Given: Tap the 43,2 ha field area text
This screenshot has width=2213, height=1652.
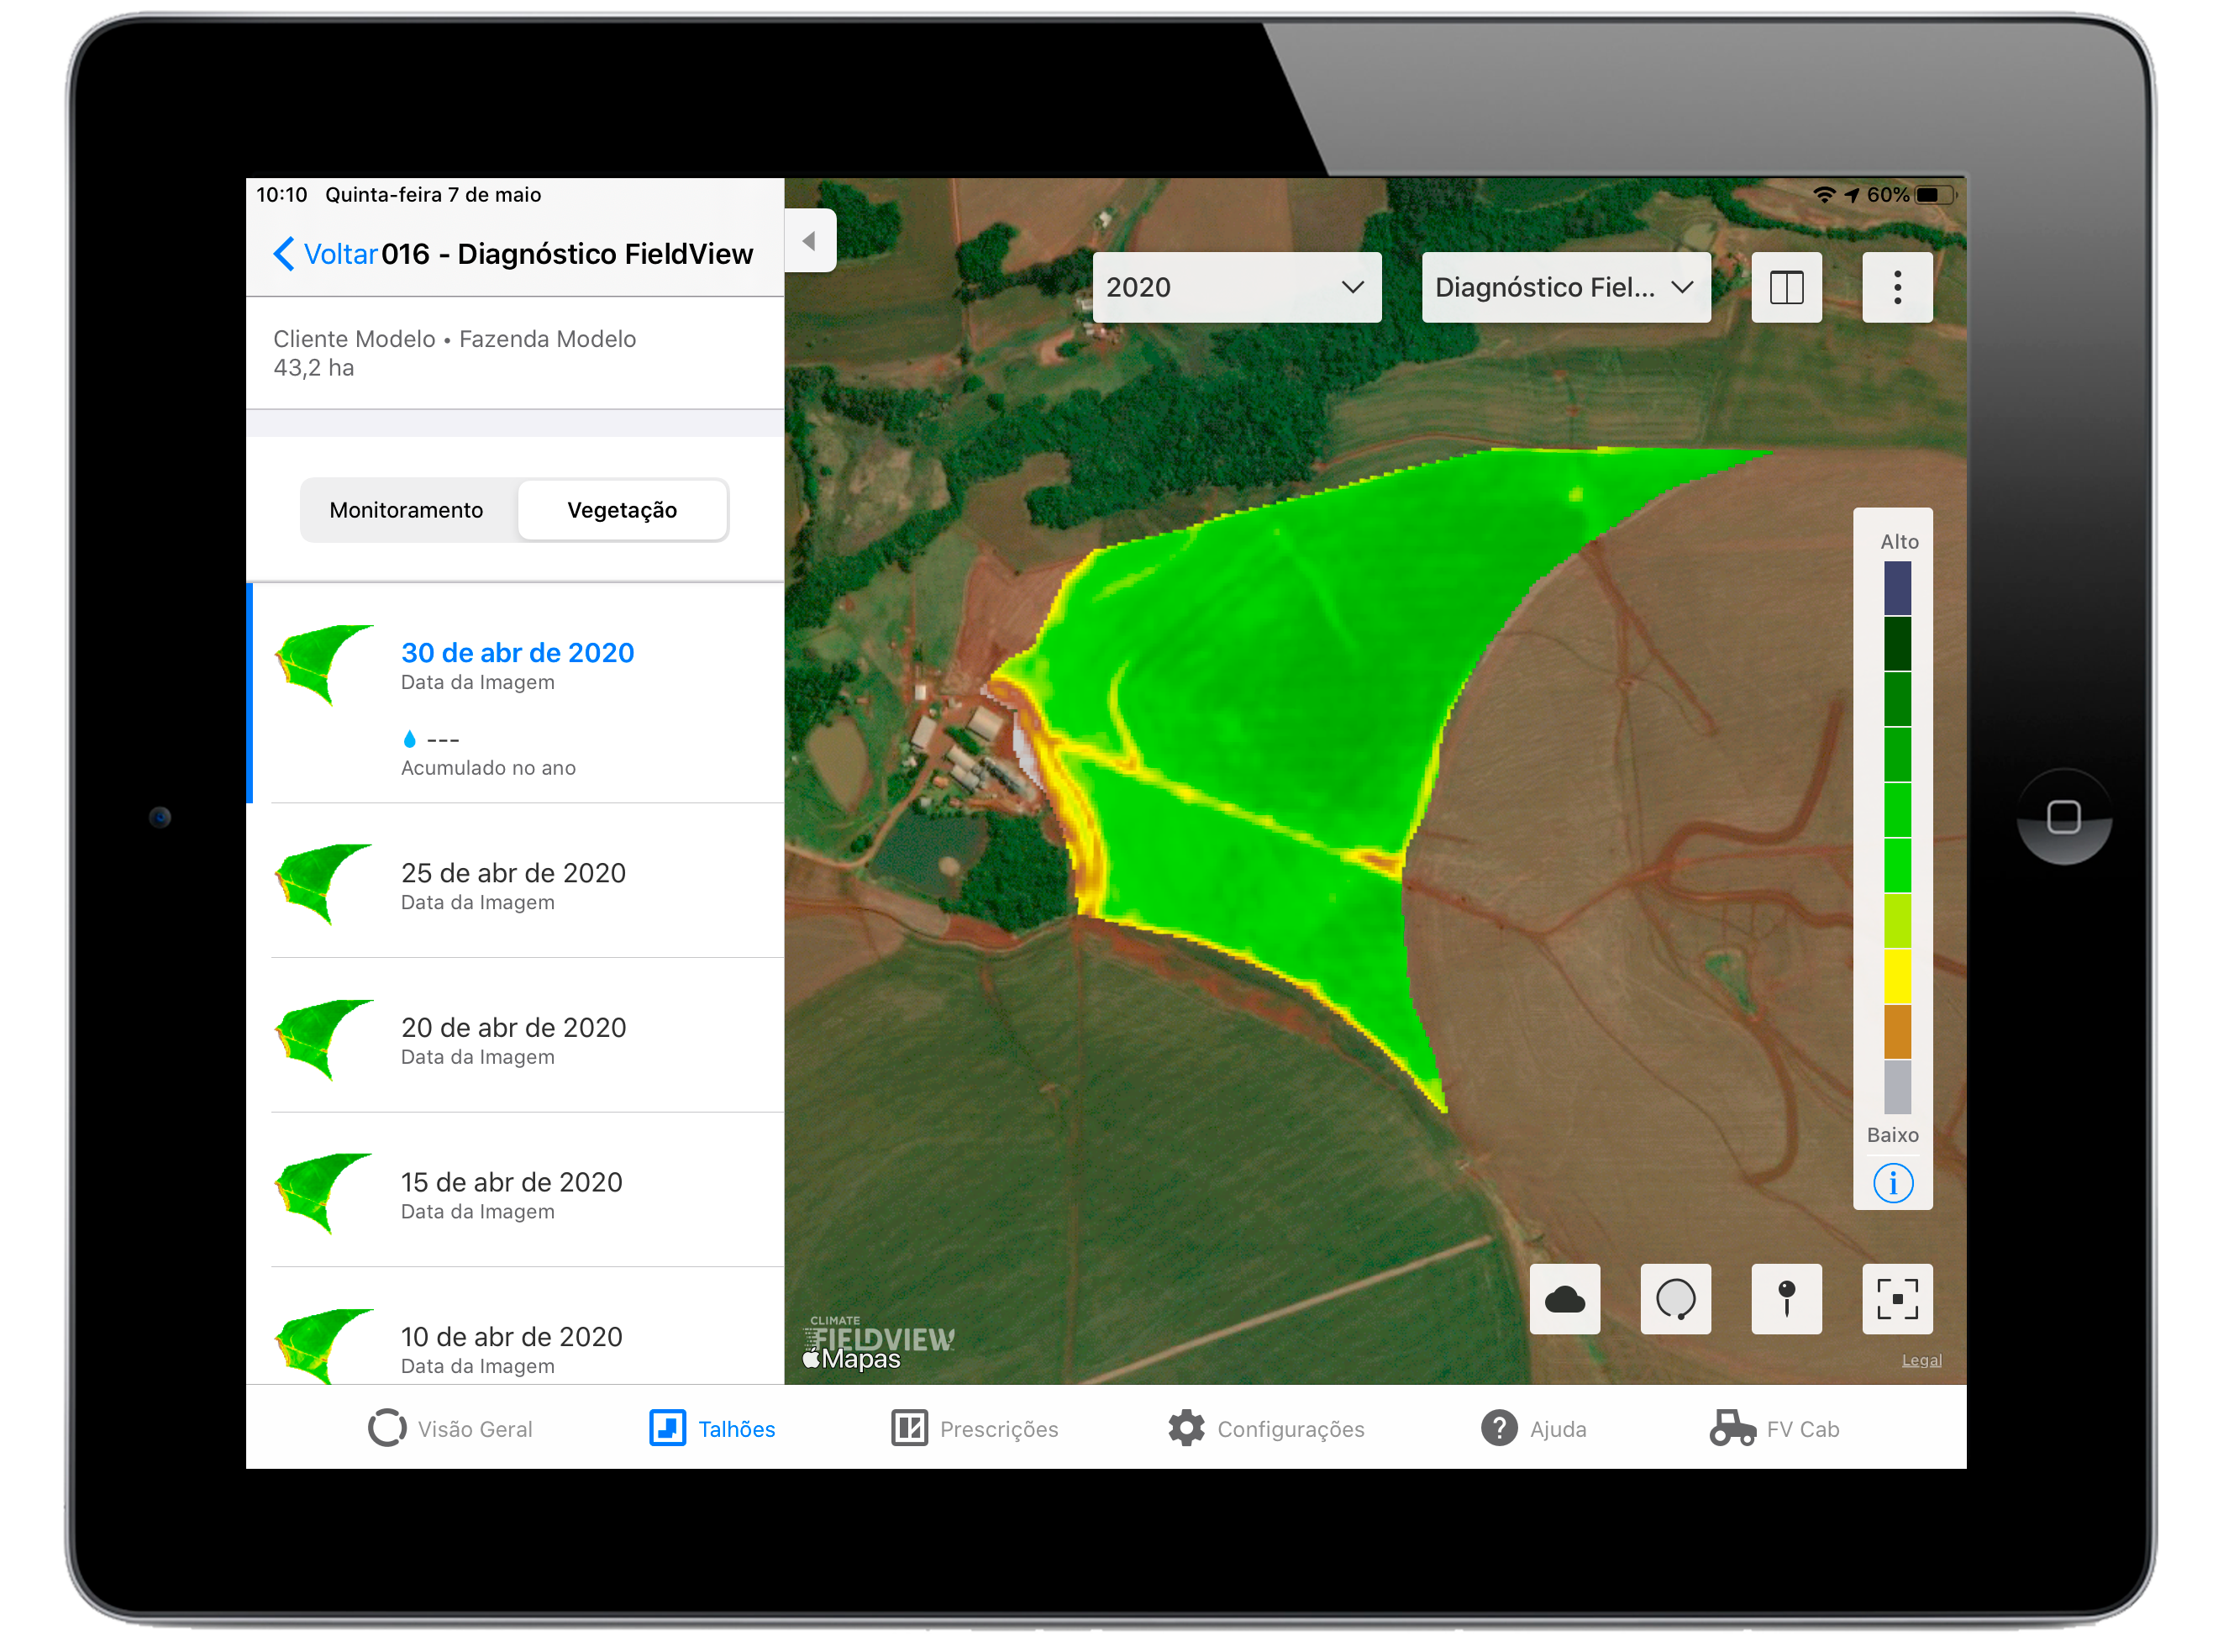Looking at the screenshot, I should 313,368.
